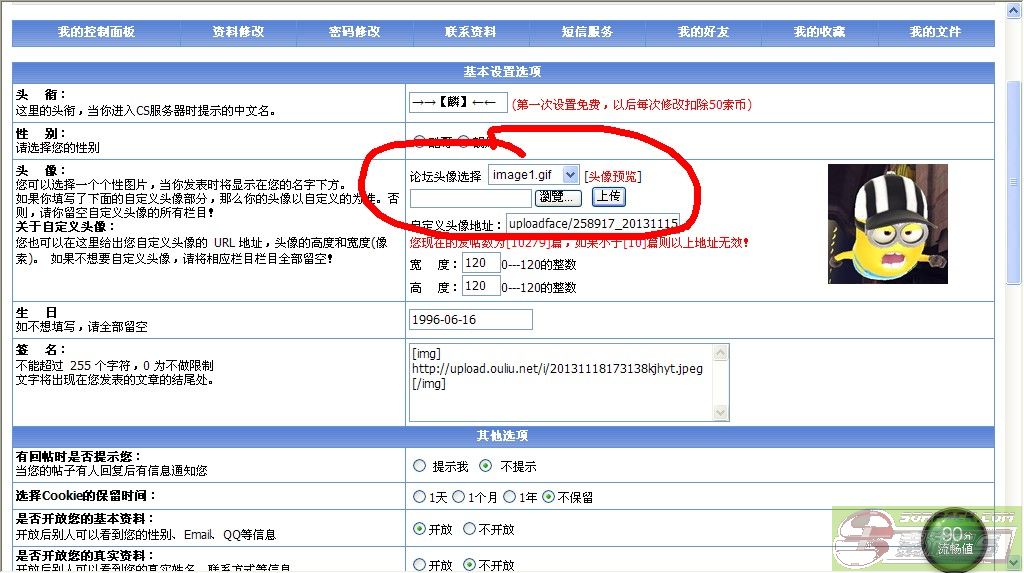The image size is (1024, 573).
Task: Open the 资料修改 tab
Action: (238, 32)
